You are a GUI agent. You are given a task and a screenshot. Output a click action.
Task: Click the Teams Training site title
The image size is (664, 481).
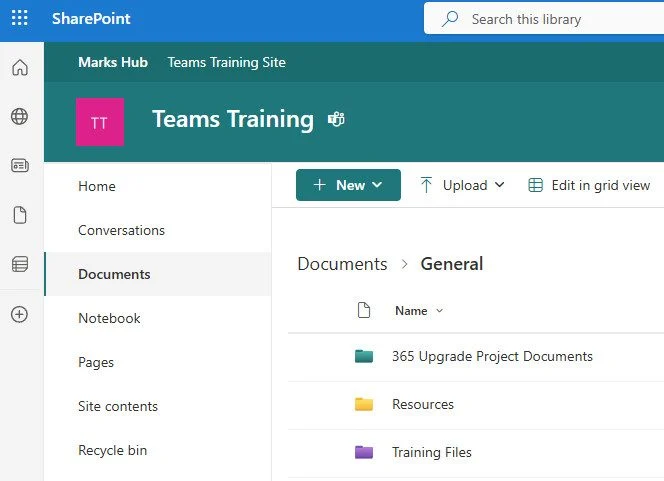click(x=233, y=119)
